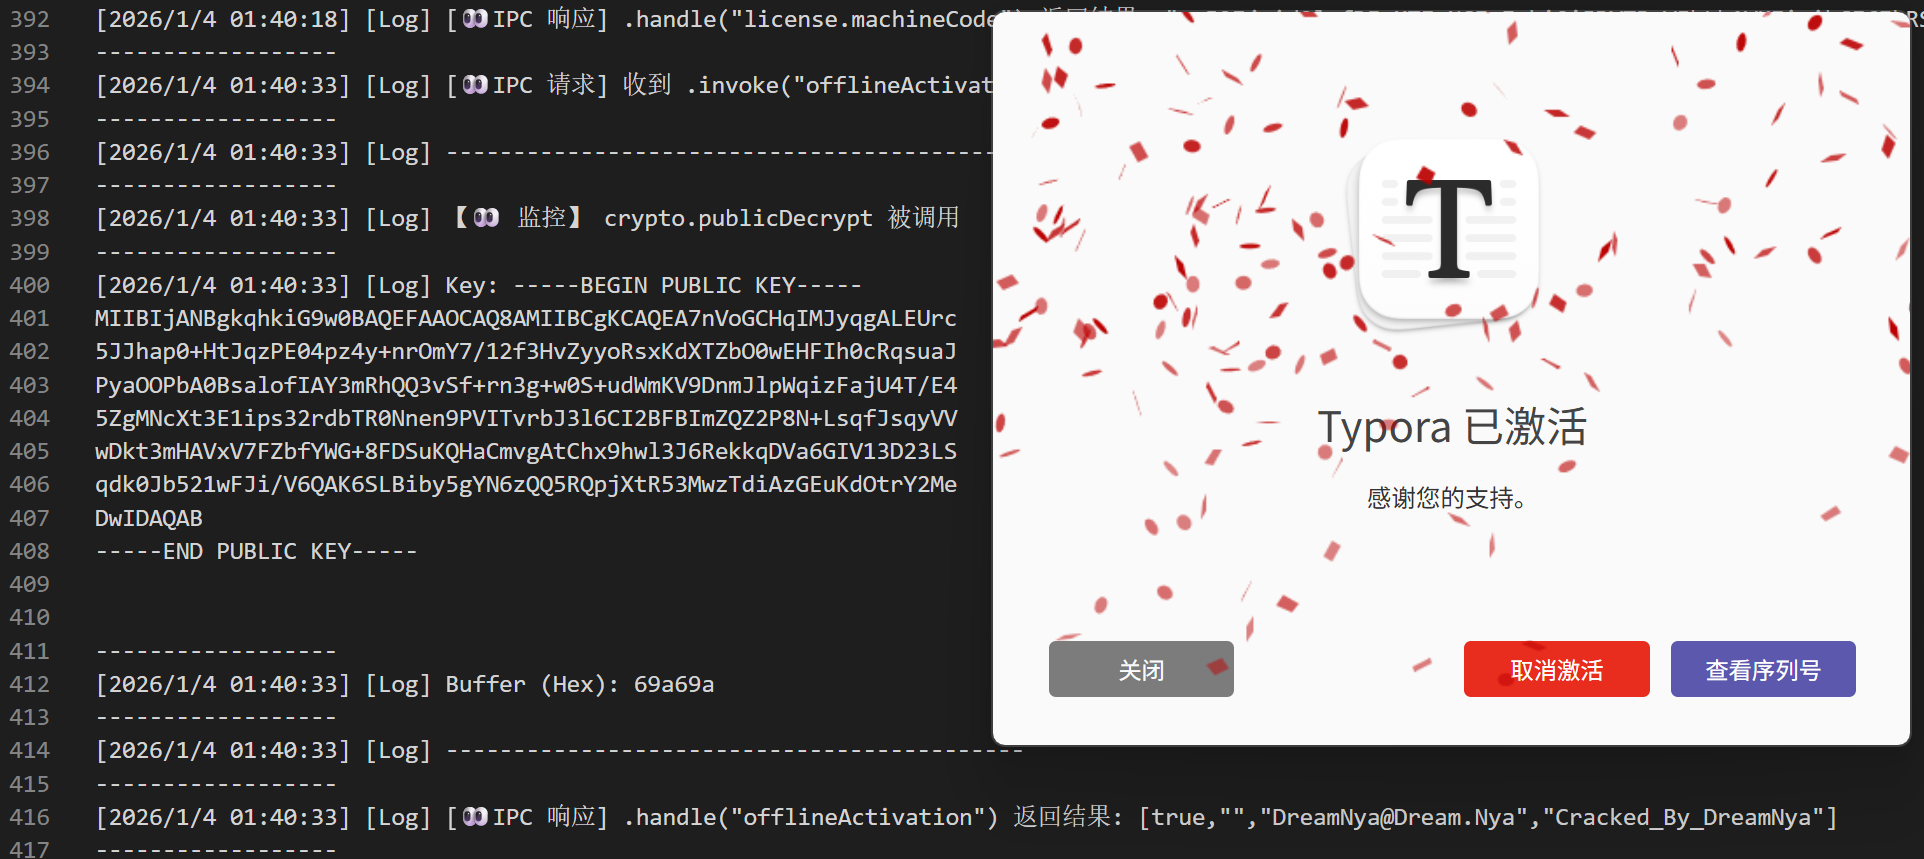Click the Typora logo icon in dialog
The height and width of the screenshot is (859, 1924).
click(1449, 231)
